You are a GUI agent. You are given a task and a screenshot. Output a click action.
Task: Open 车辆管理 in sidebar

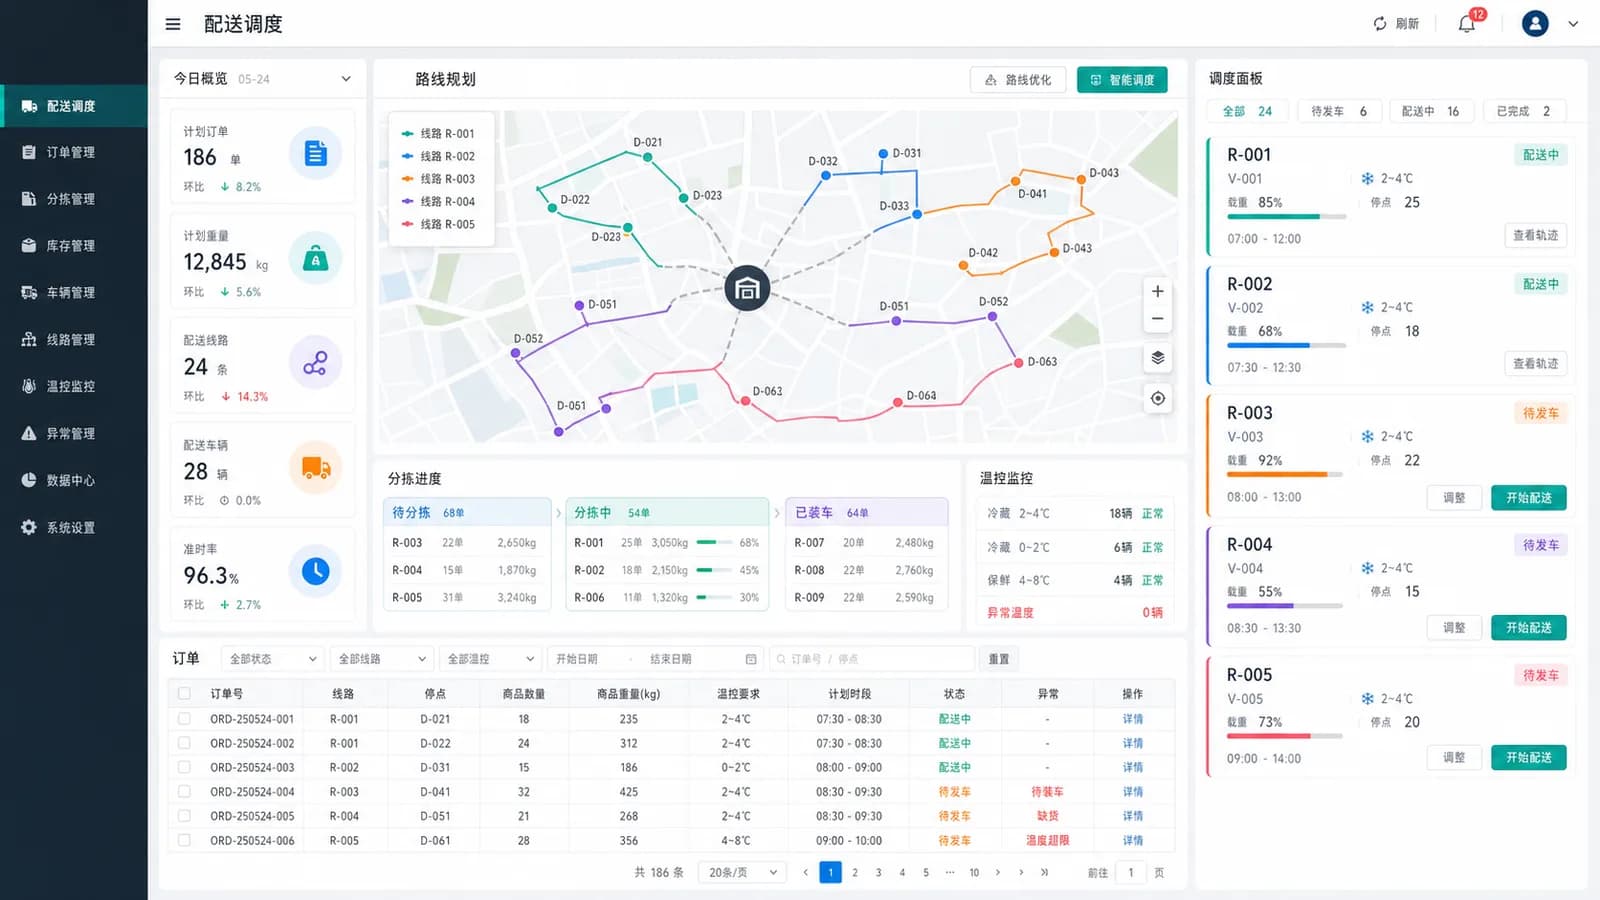pyautogui.click(x=74, y=293)
